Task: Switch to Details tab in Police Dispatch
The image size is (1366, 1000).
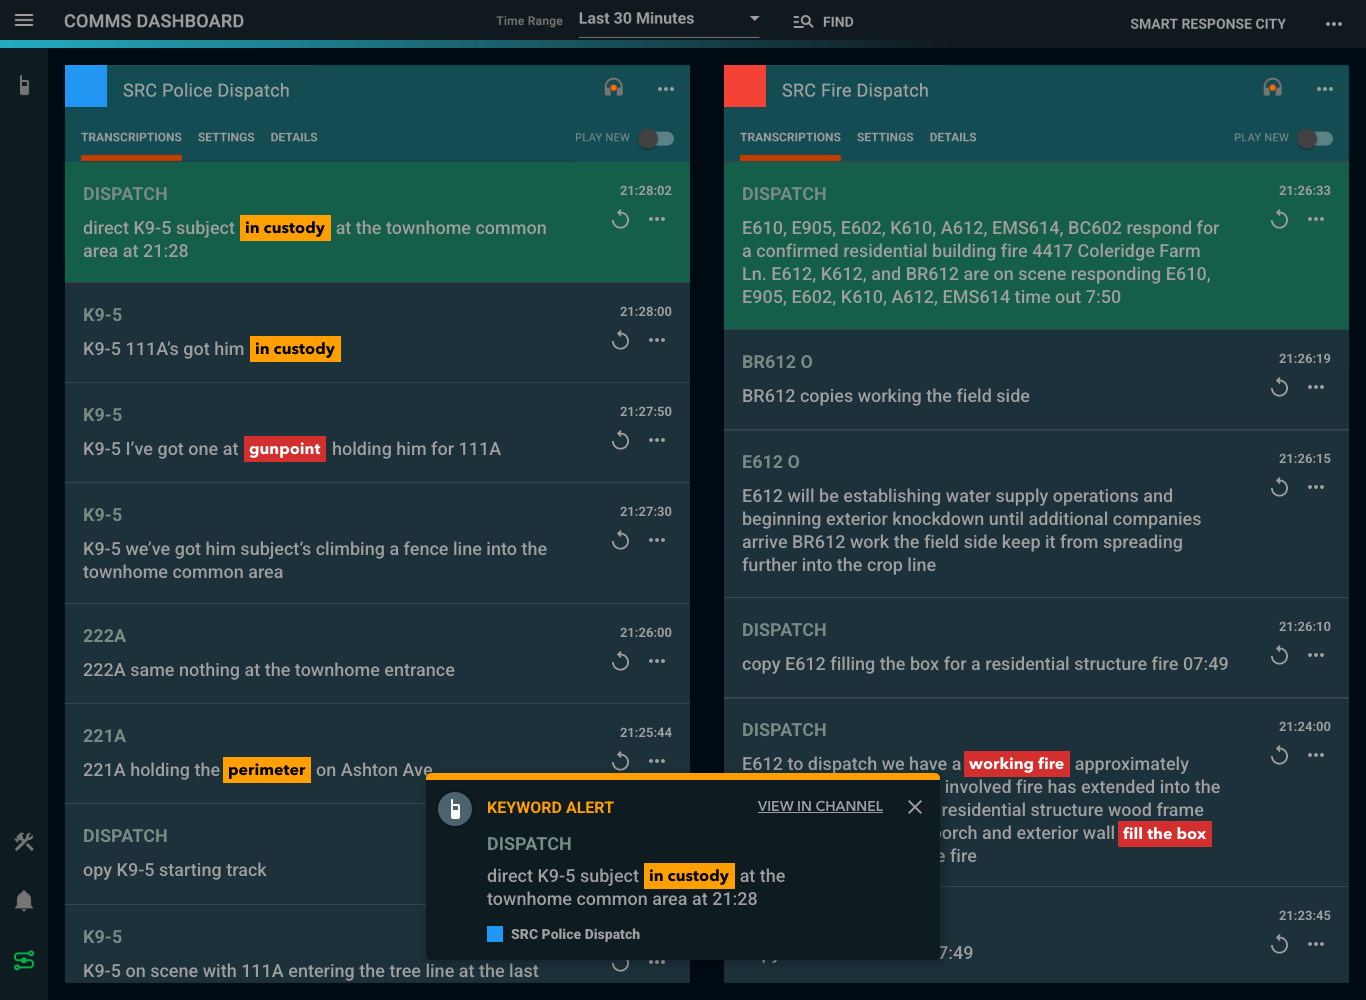Action: pos(294,137)
